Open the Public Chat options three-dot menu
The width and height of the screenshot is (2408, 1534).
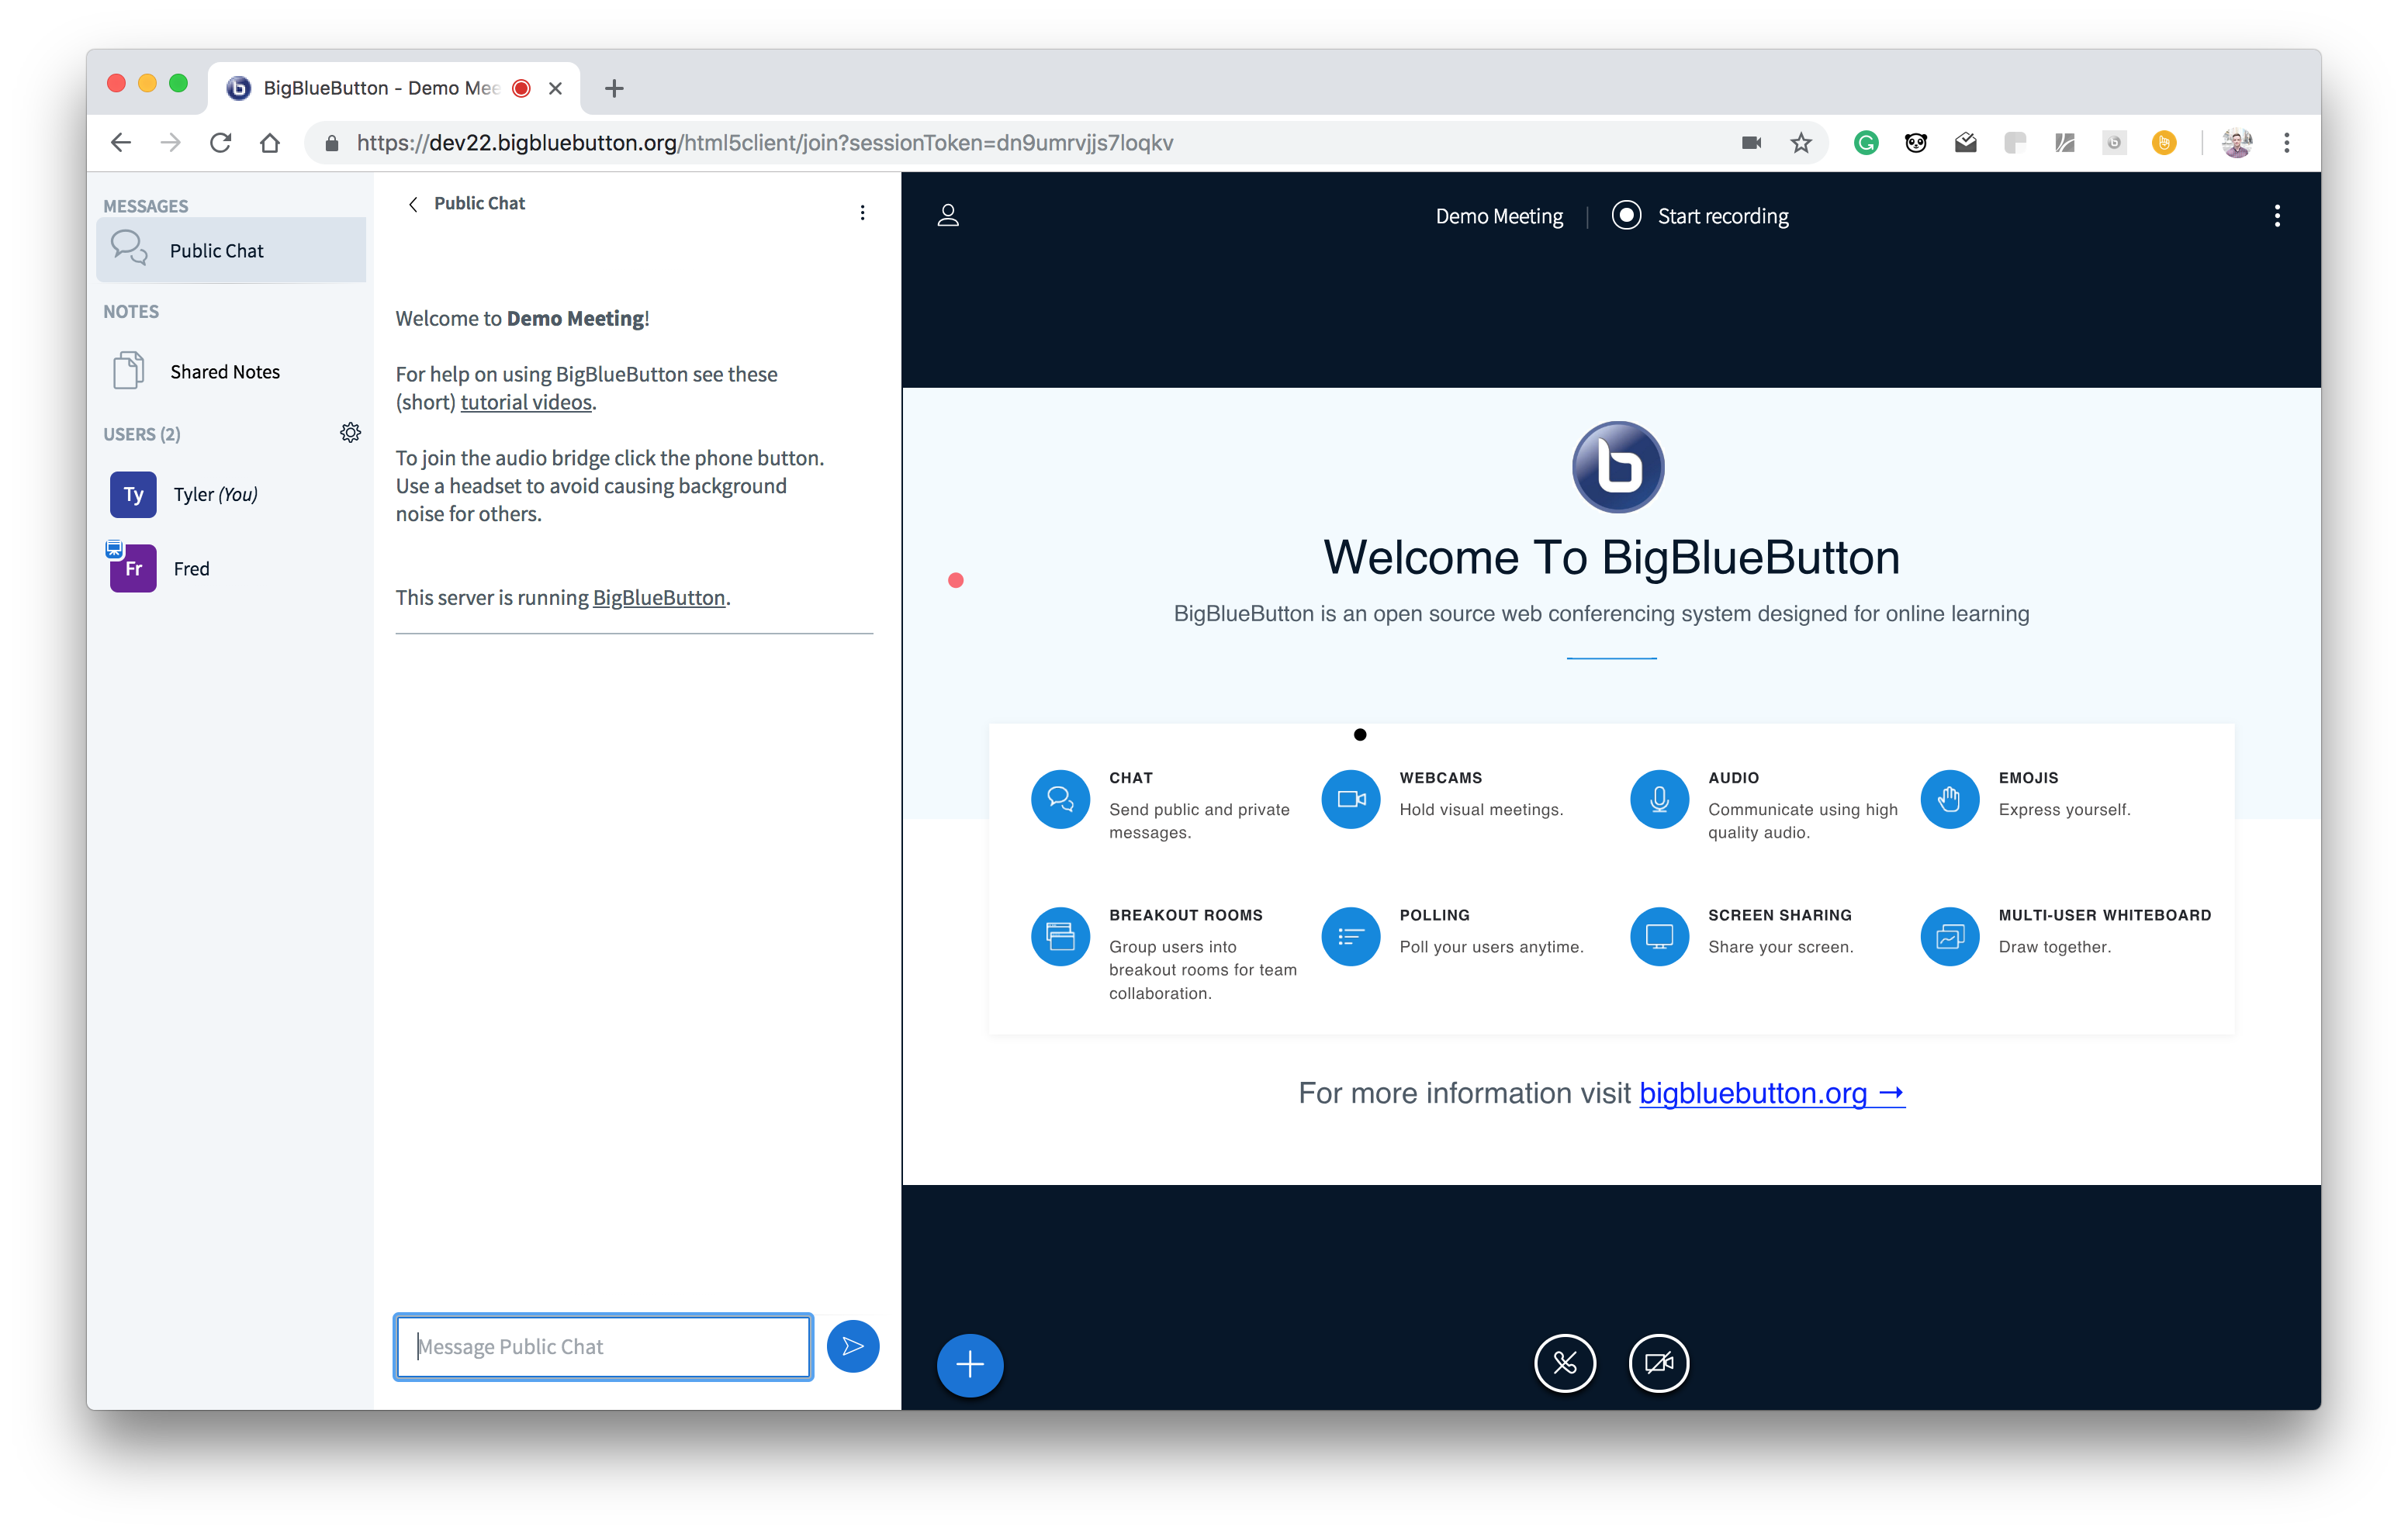(x=862, y=212)
